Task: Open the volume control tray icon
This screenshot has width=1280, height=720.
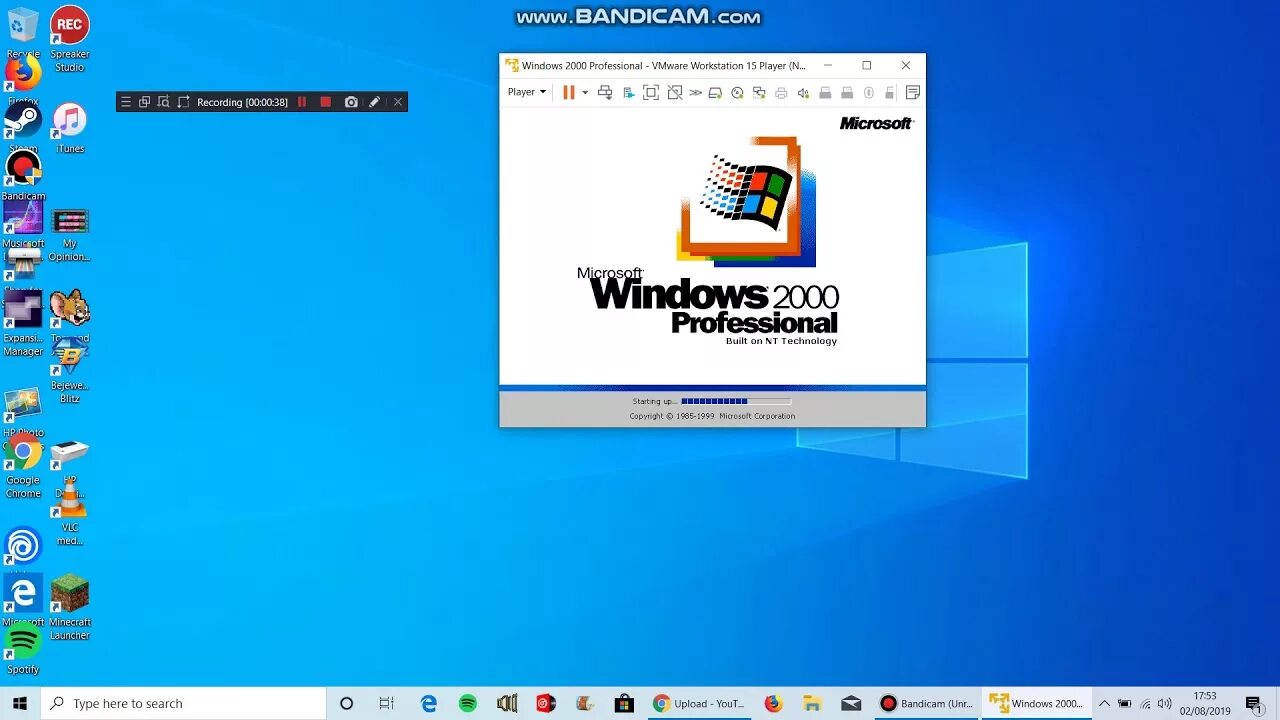Action: tap(1164, 703)
